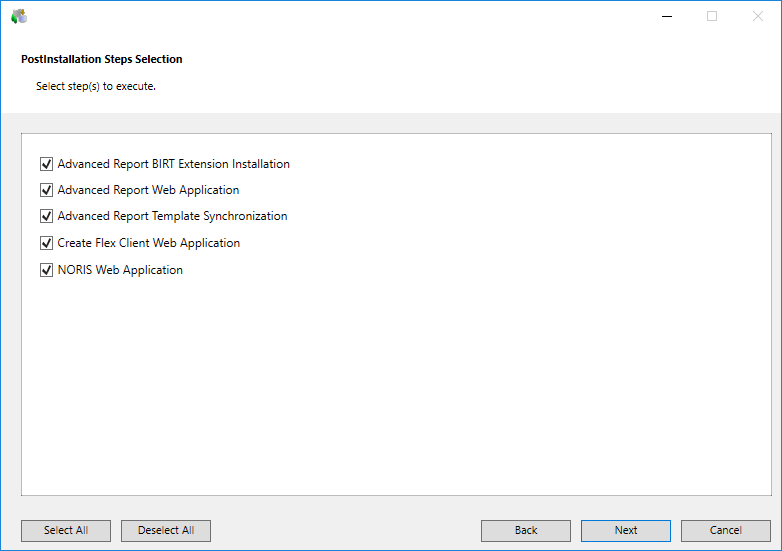Screen dimensions: 782x551
Task: Minimize the installer window
Action: click(x=666, y=16)
